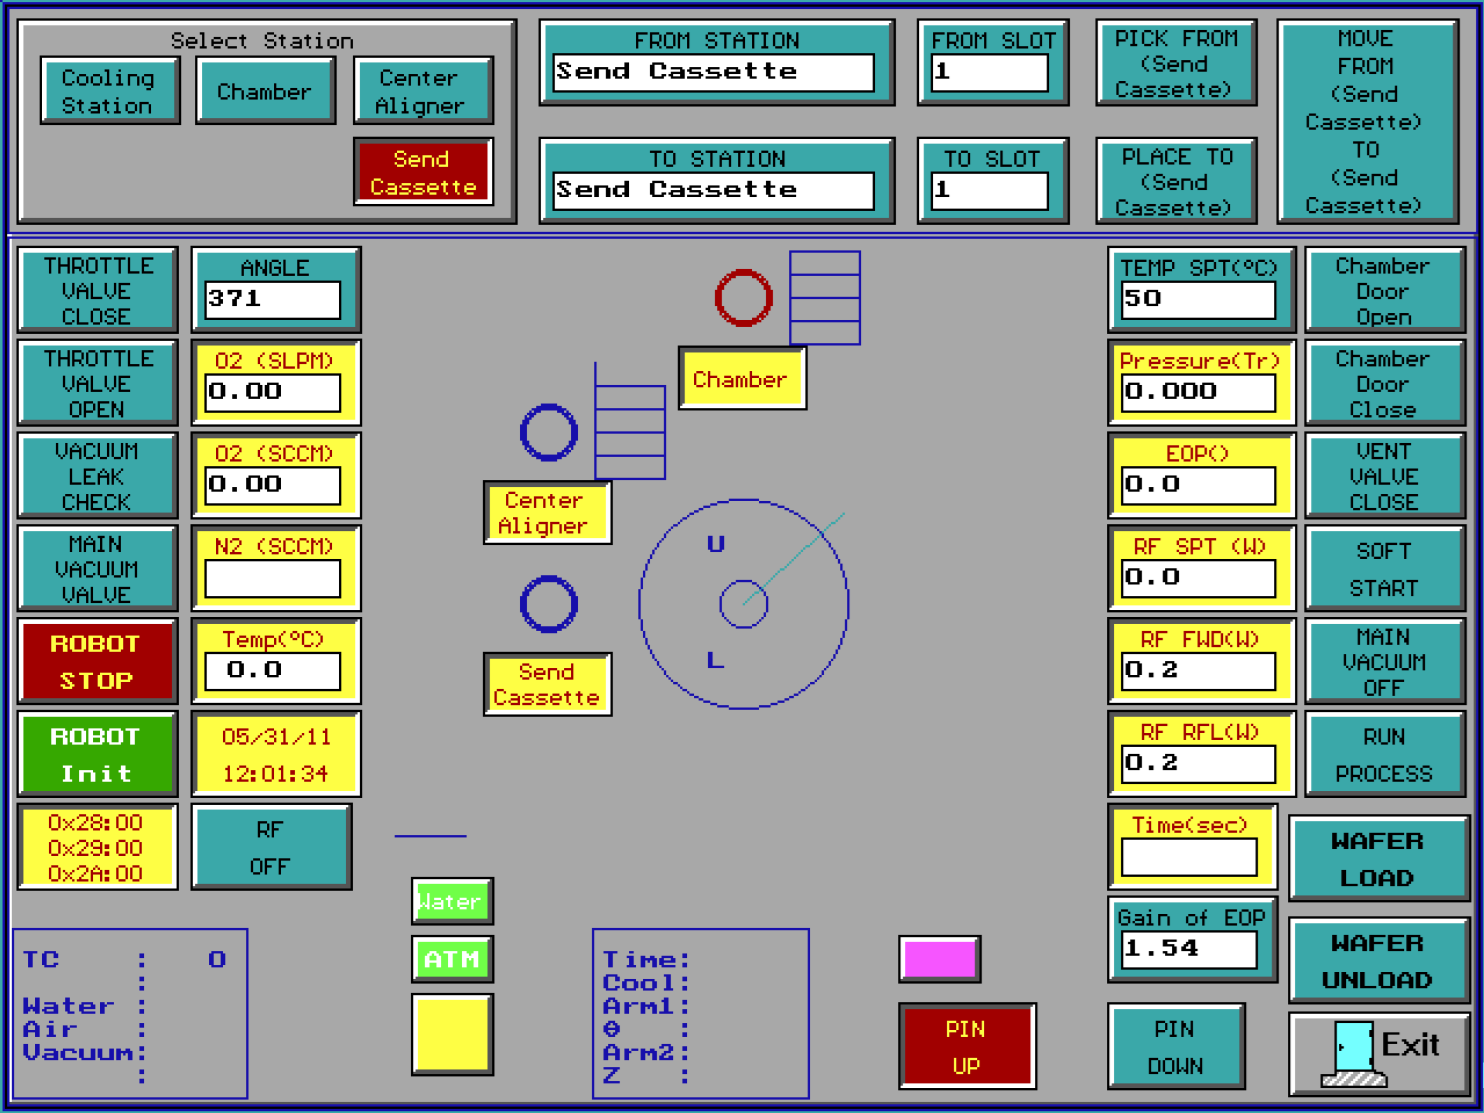Click VENT VALVE CLOSE button
The height and width of the screenshot is (1113, 1484).
(x=1385, y=476)
